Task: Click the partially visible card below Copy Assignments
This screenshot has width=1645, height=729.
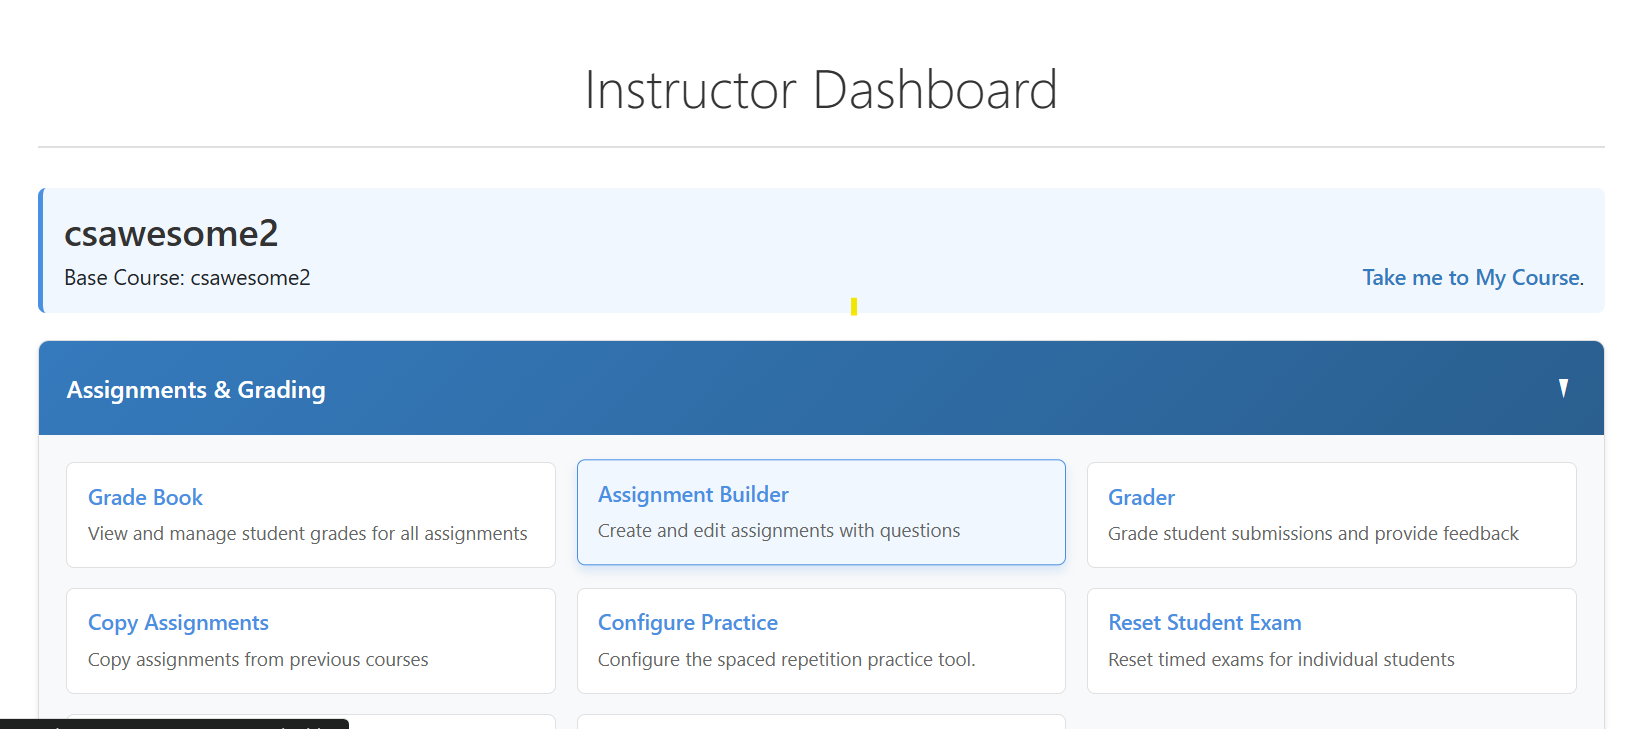Action: click(x=450, y=721)
